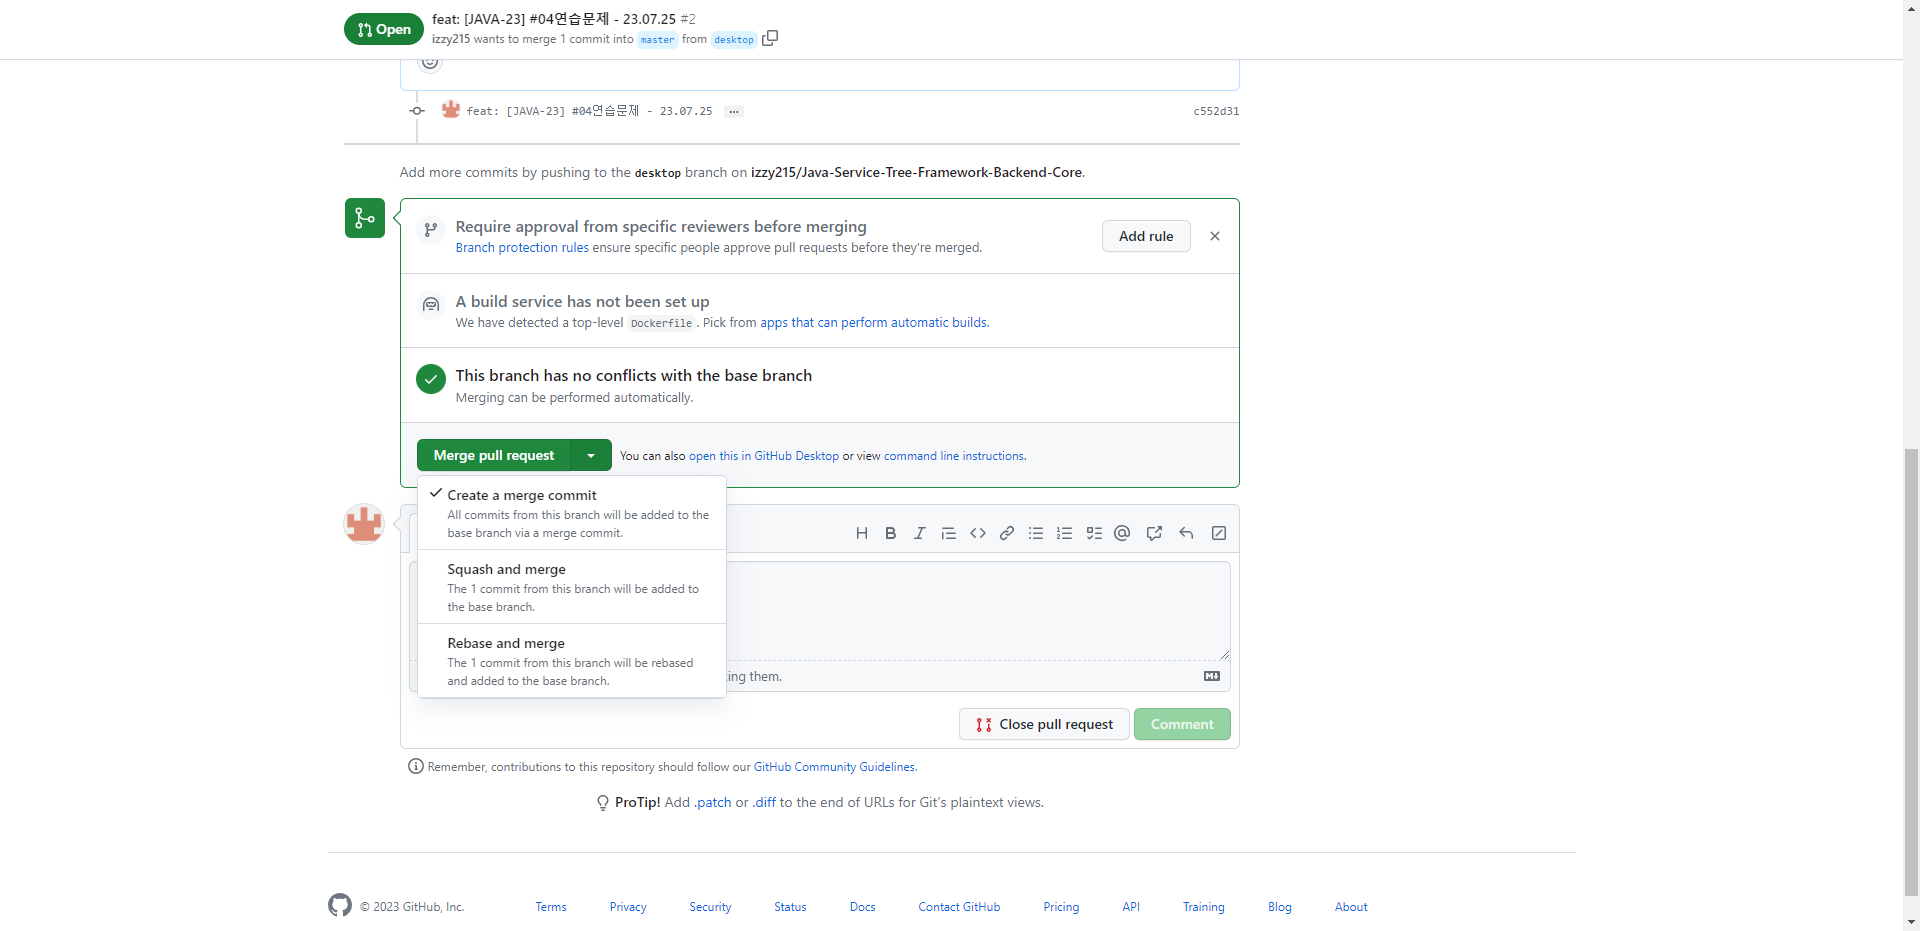This screenshot has height=931, width=1920.
Task: Open Pricing footer link
Action: (1061, 907)
